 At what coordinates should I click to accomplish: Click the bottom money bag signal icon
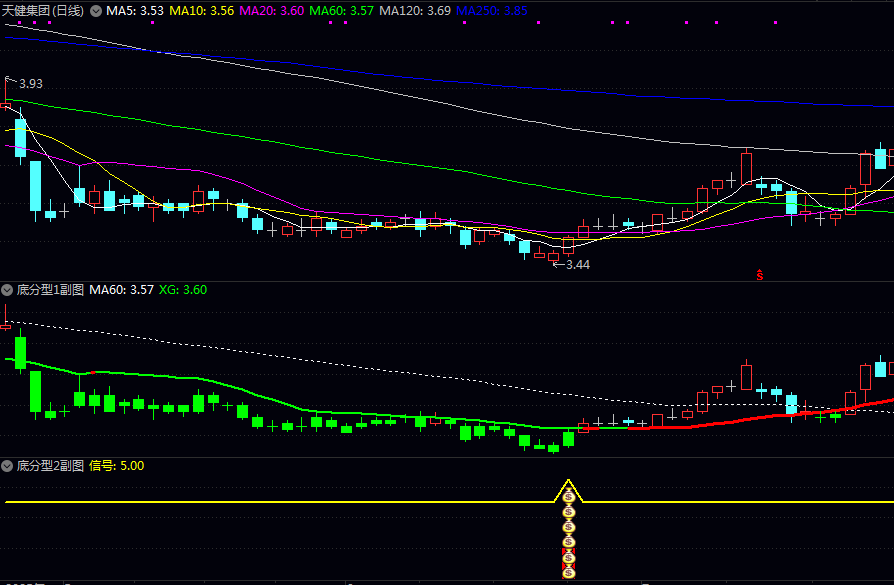tap(568, 571)
